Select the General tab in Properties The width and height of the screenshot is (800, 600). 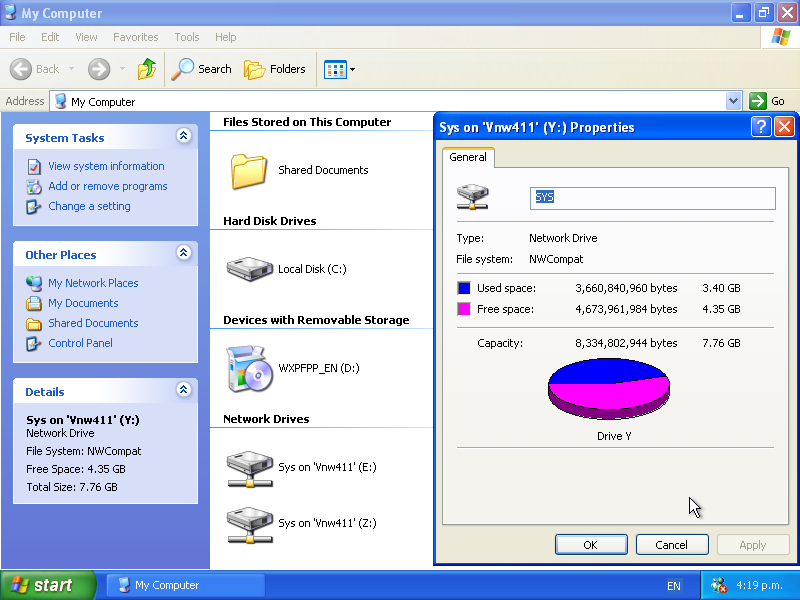click(468, 157)
